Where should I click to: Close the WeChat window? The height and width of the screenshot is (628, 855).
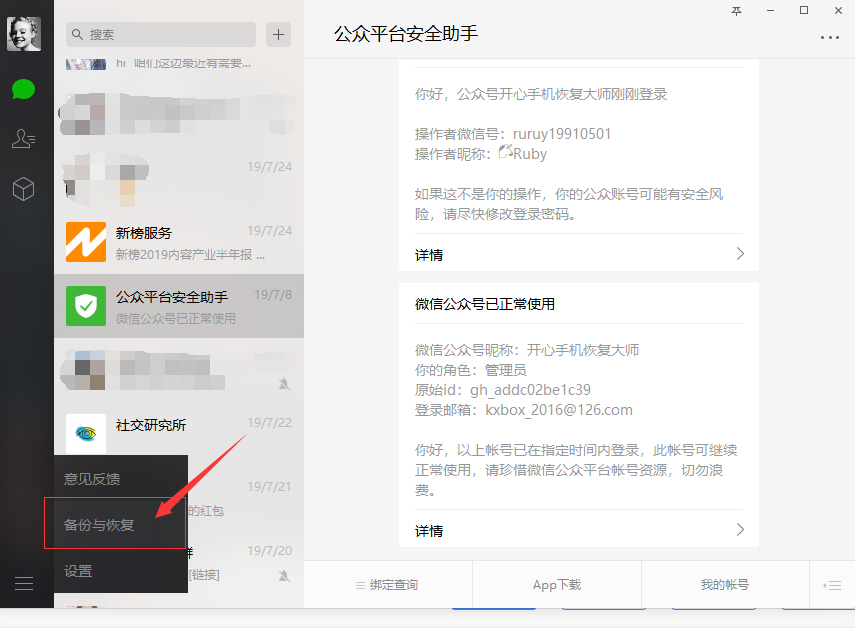pyautogui.click(x=838, y=10)
